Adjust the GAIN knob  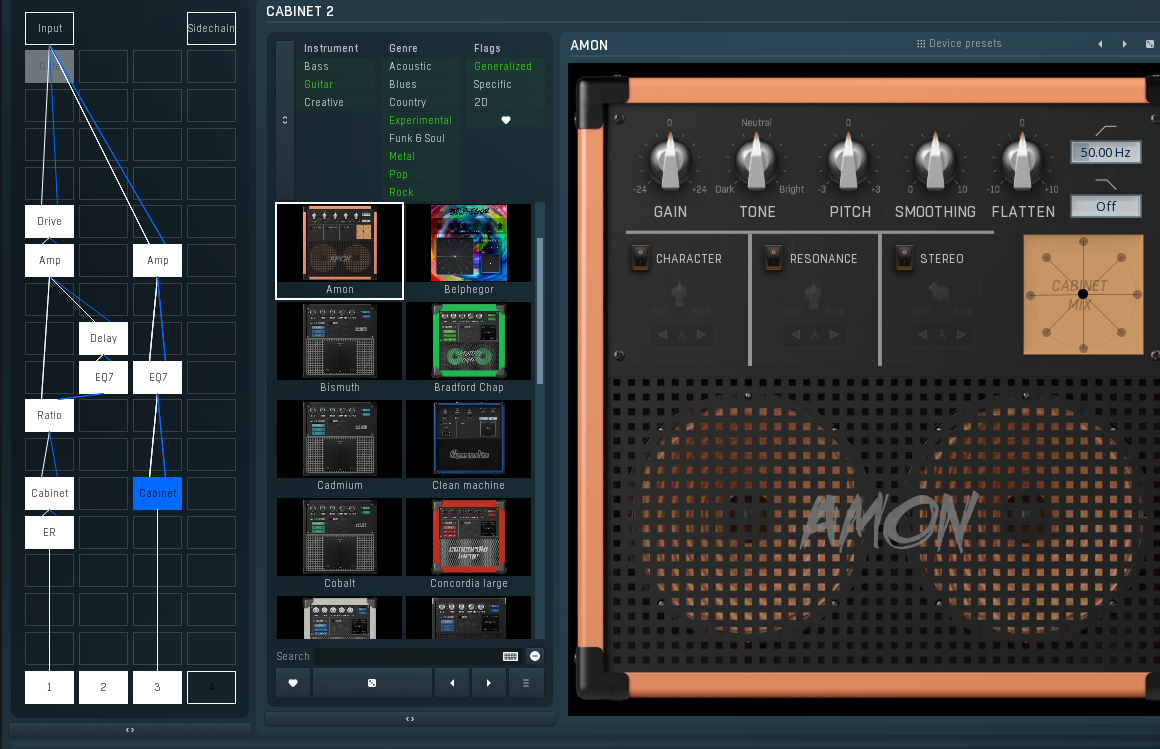[670, 160]
